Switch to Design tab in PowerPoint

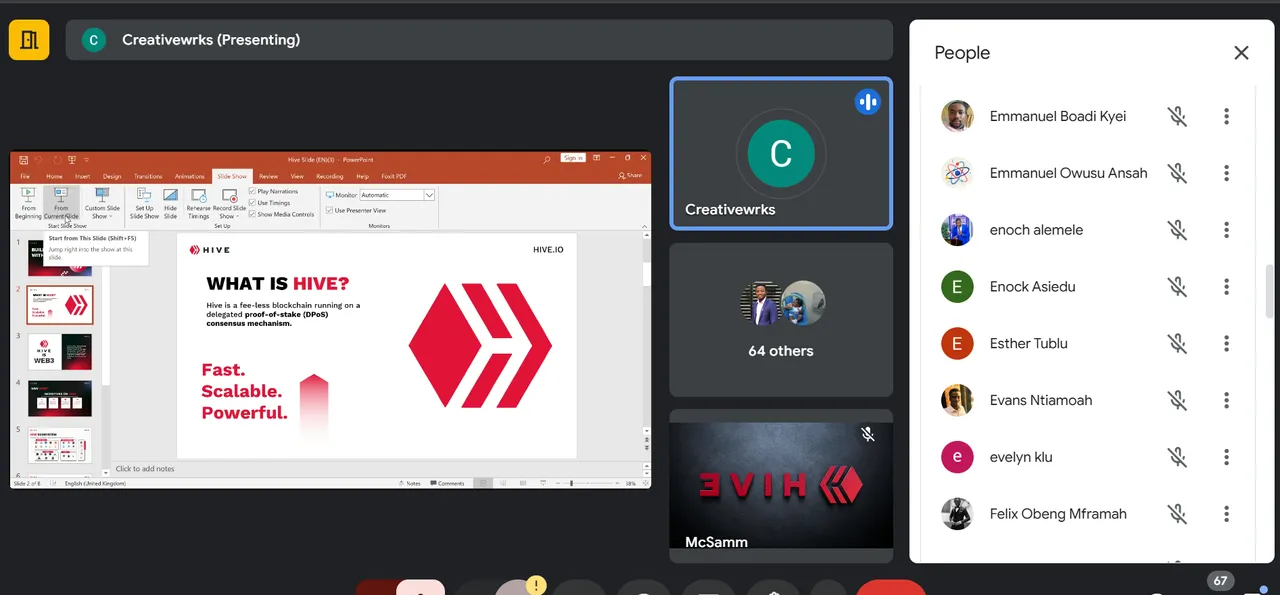tap(112, 176)
